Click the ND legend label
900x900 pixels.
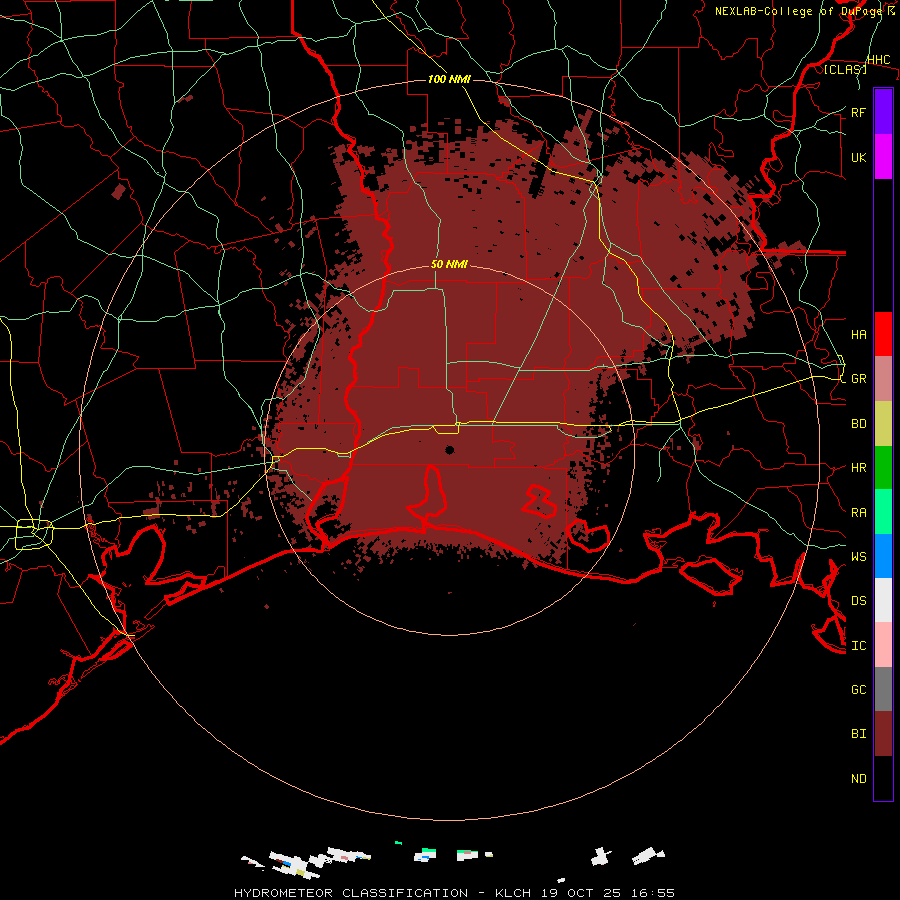click(x=858, y=779)
